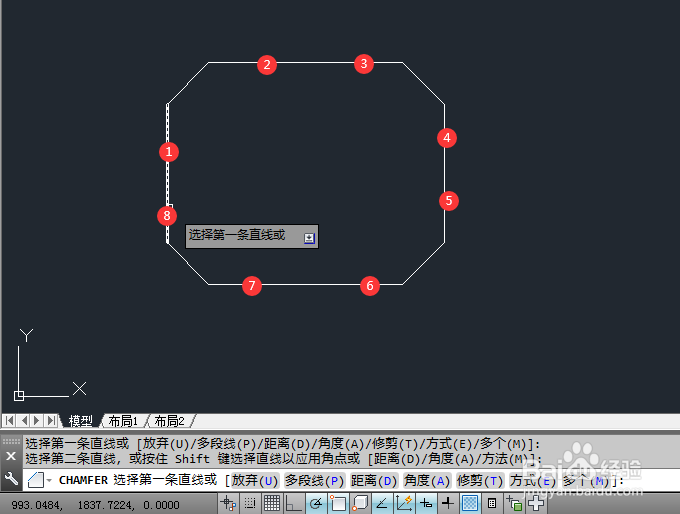
Task: Toggle Ortho Mode status button
Action: pyautogui.click(x=294, y=504)
